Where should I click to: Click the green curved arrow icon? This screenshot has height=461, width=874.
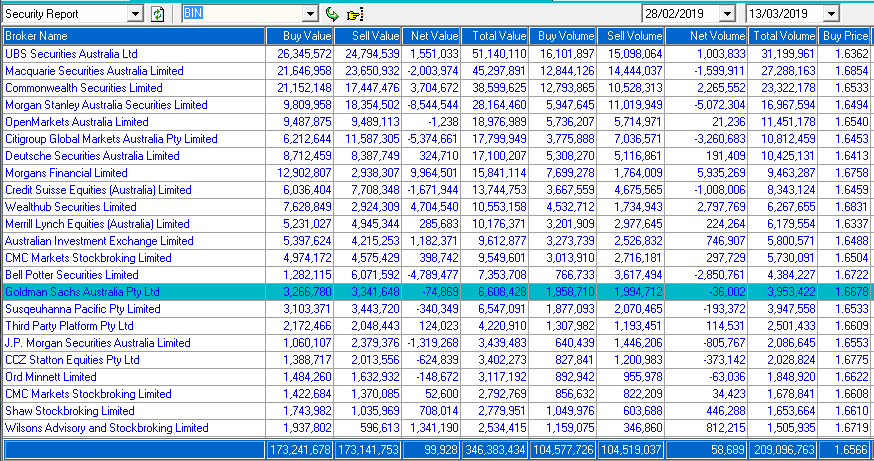click(332, 14)
